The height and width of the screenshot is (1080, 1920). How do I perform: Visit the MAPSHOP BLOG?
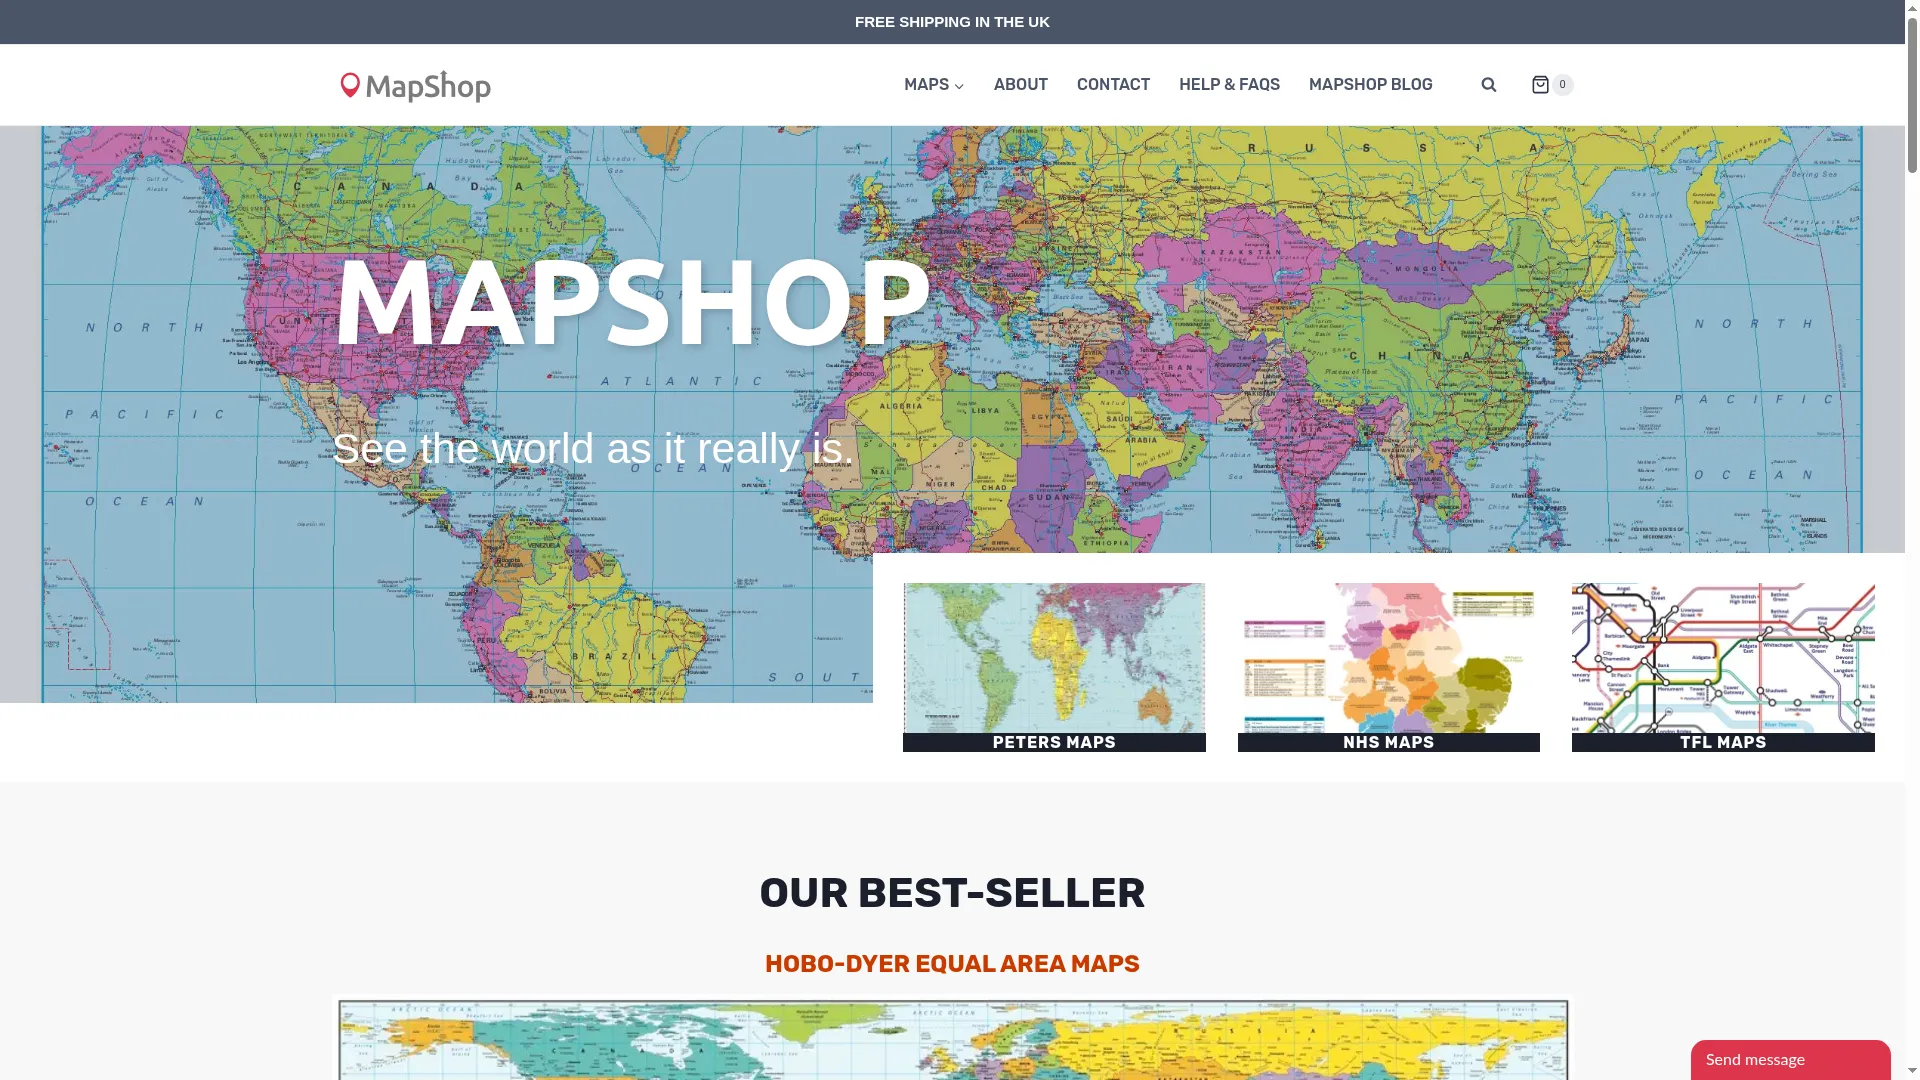1370,85
